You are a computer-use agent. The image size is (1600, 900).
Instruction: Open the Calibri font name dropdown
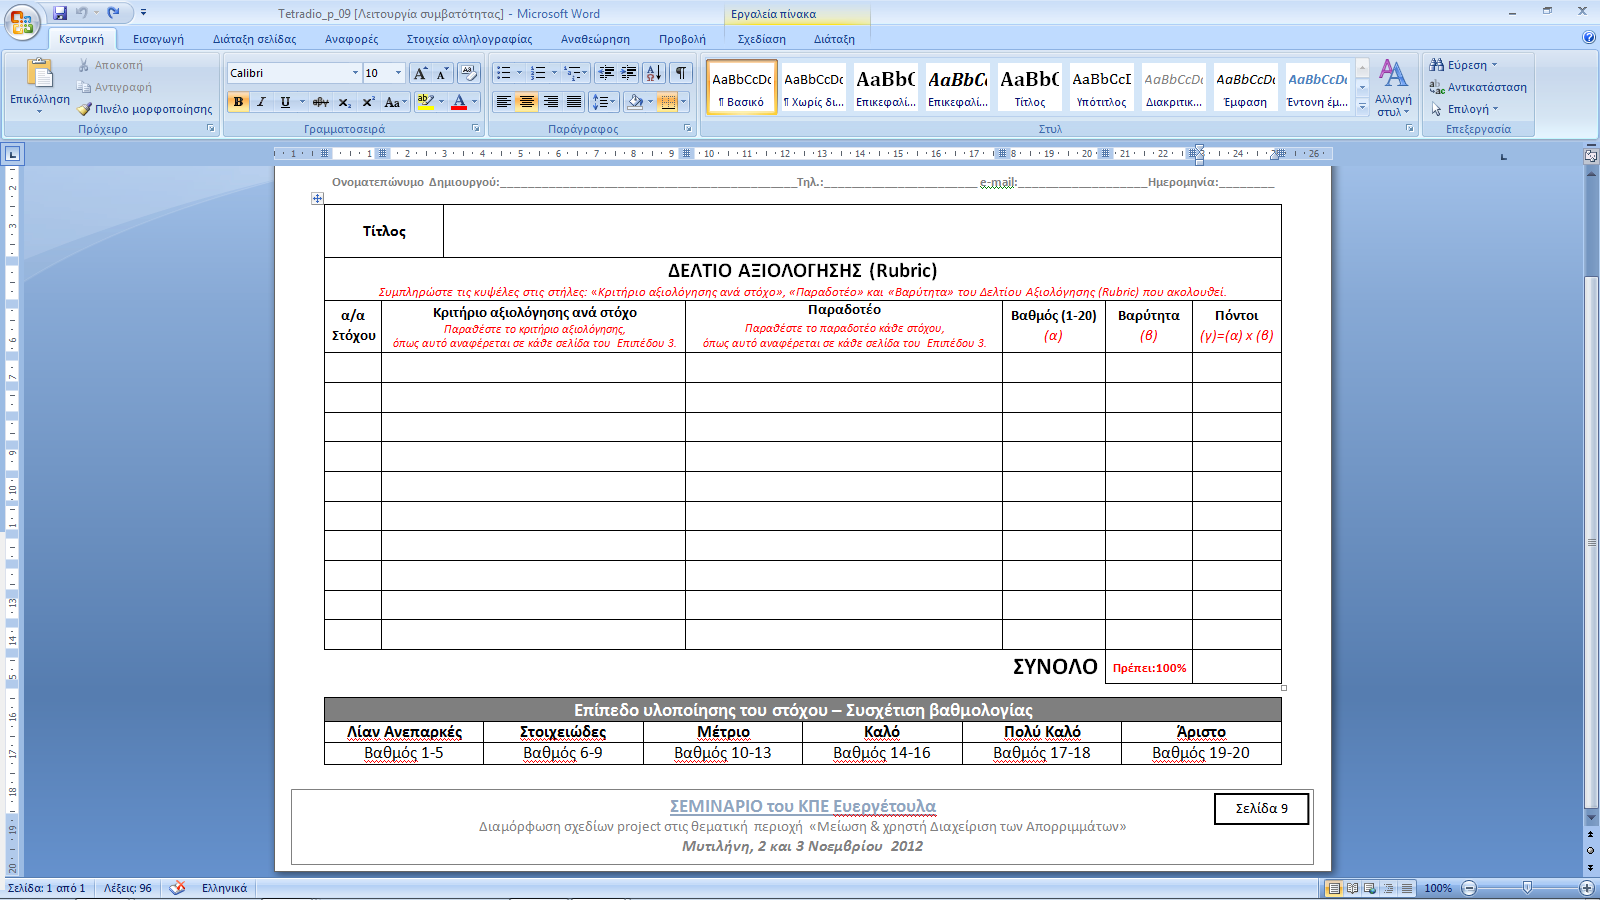click(355, 73)
